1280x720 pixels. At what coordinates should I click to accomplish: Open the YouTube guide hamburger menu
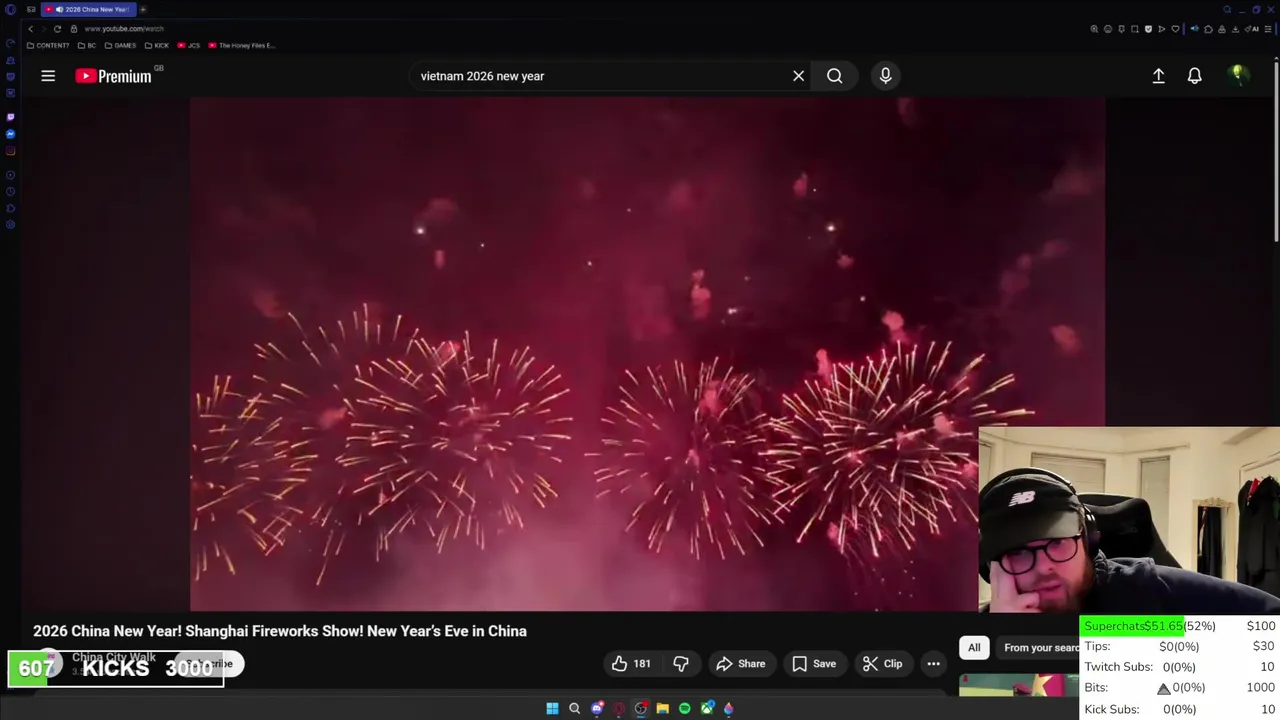click(x=48, y=76)
